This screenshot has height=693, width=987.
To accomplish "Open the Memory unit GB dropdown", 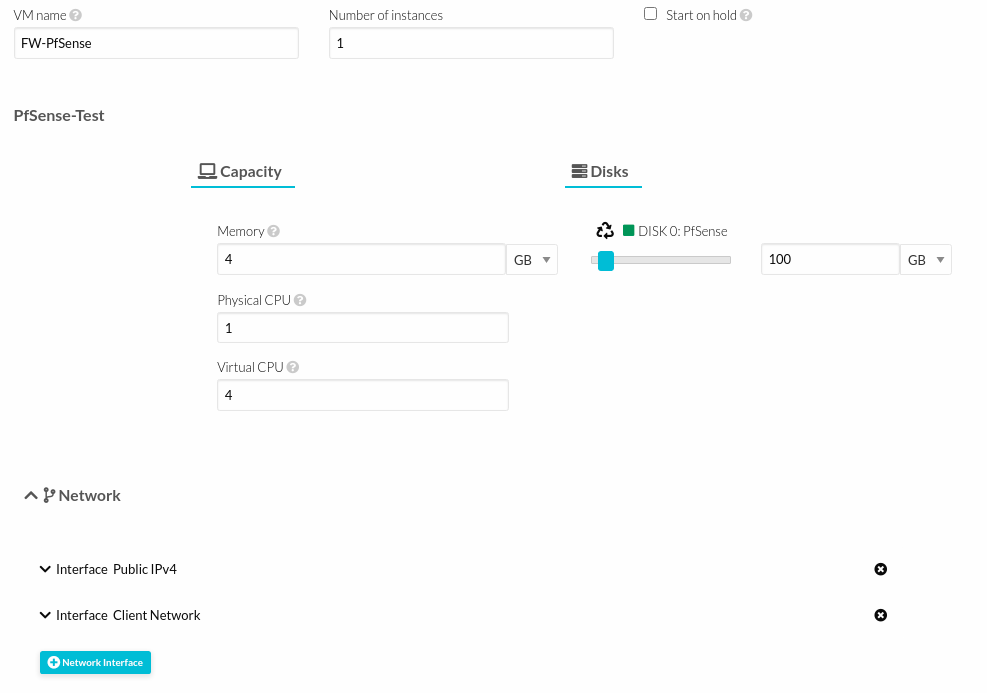I will click(x=532, y=260).
